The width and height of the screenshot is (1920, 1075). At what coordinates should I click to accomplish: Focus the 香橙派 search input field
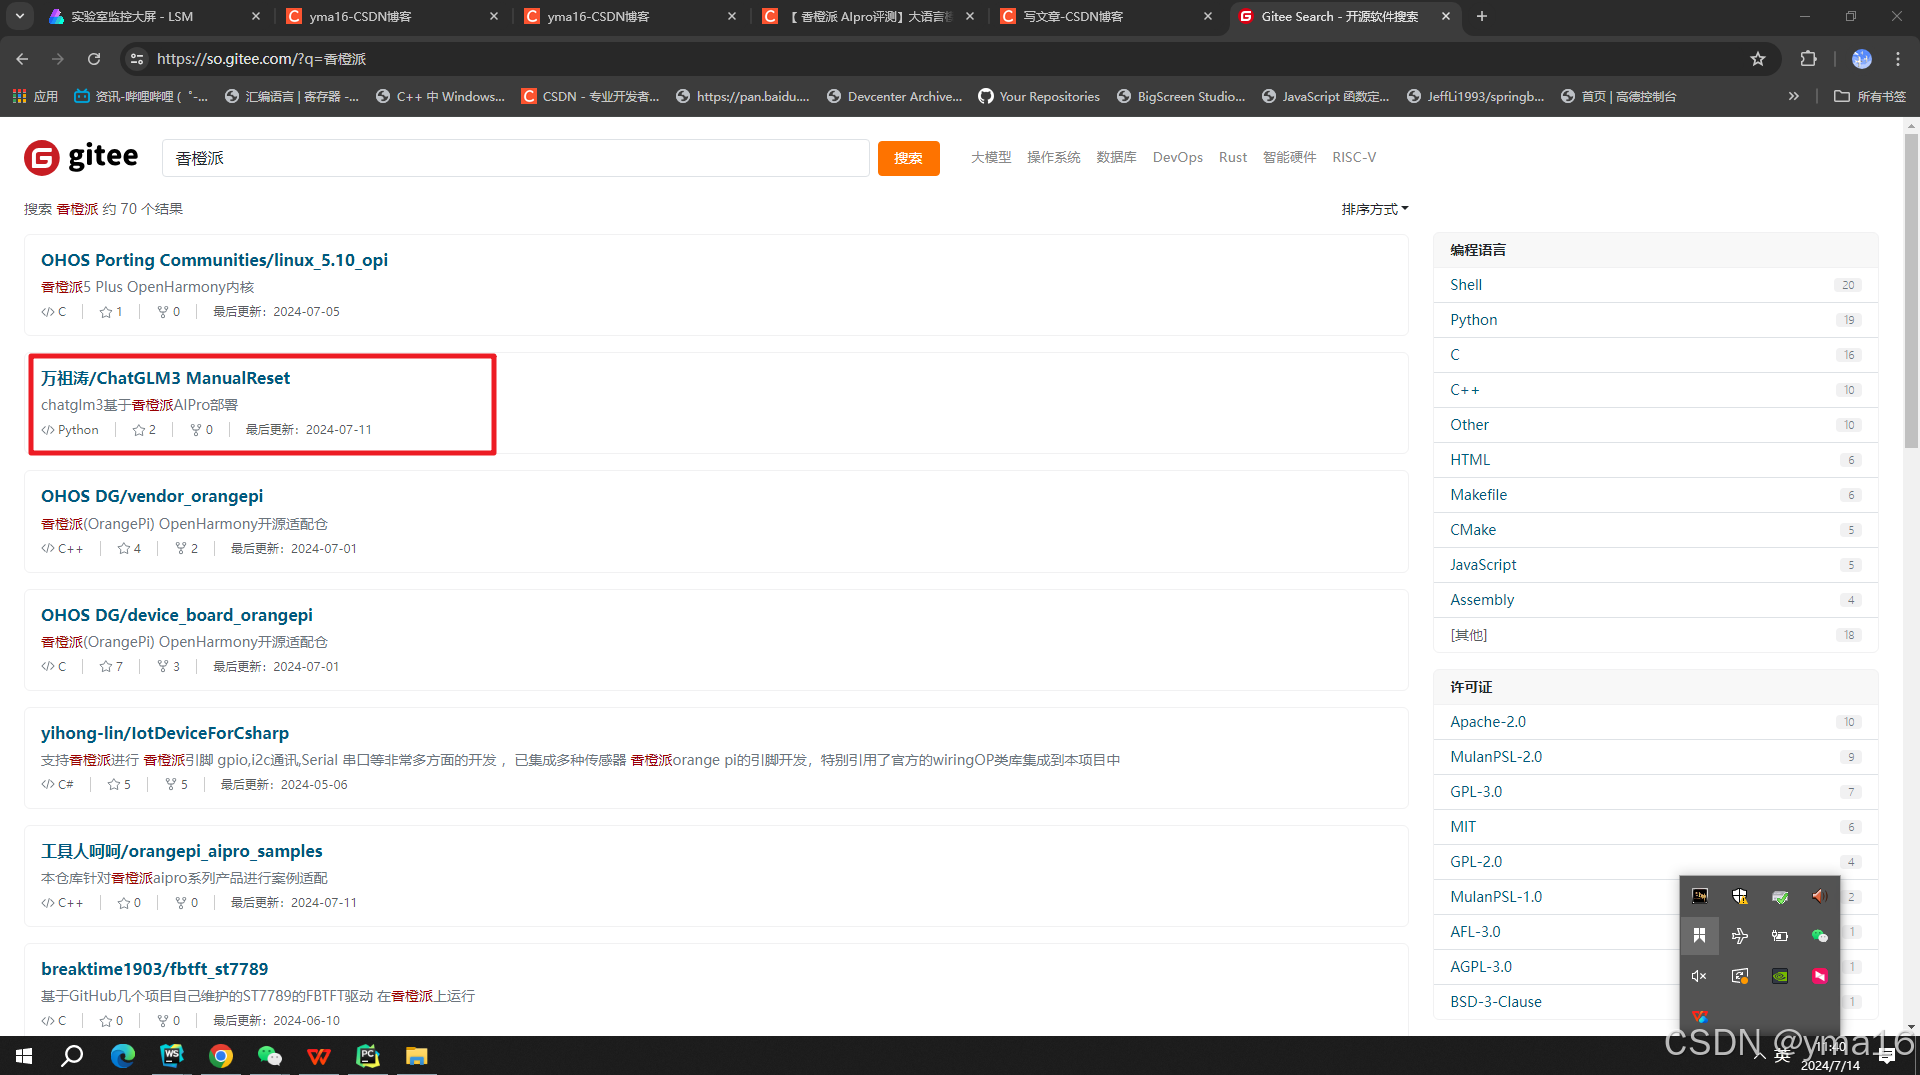[x=515, y=158]
